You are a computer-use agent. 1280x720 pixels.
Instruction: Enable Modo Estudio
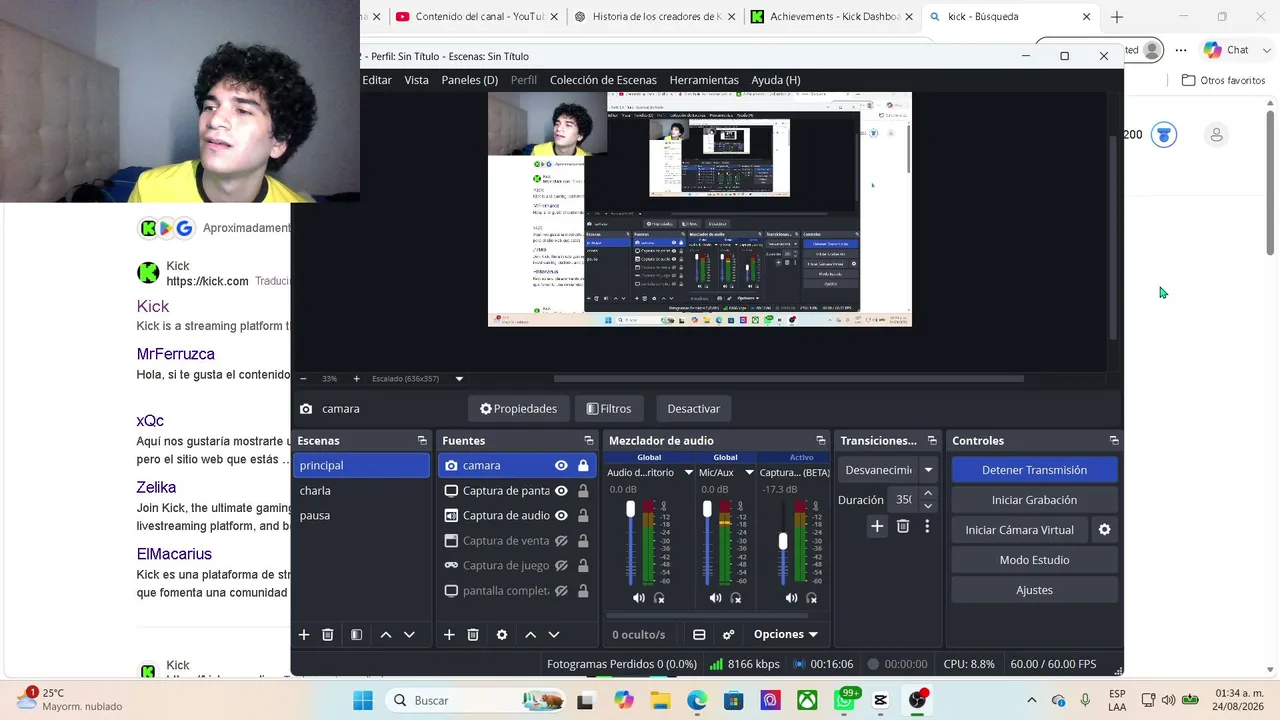tap(1034, 560)
